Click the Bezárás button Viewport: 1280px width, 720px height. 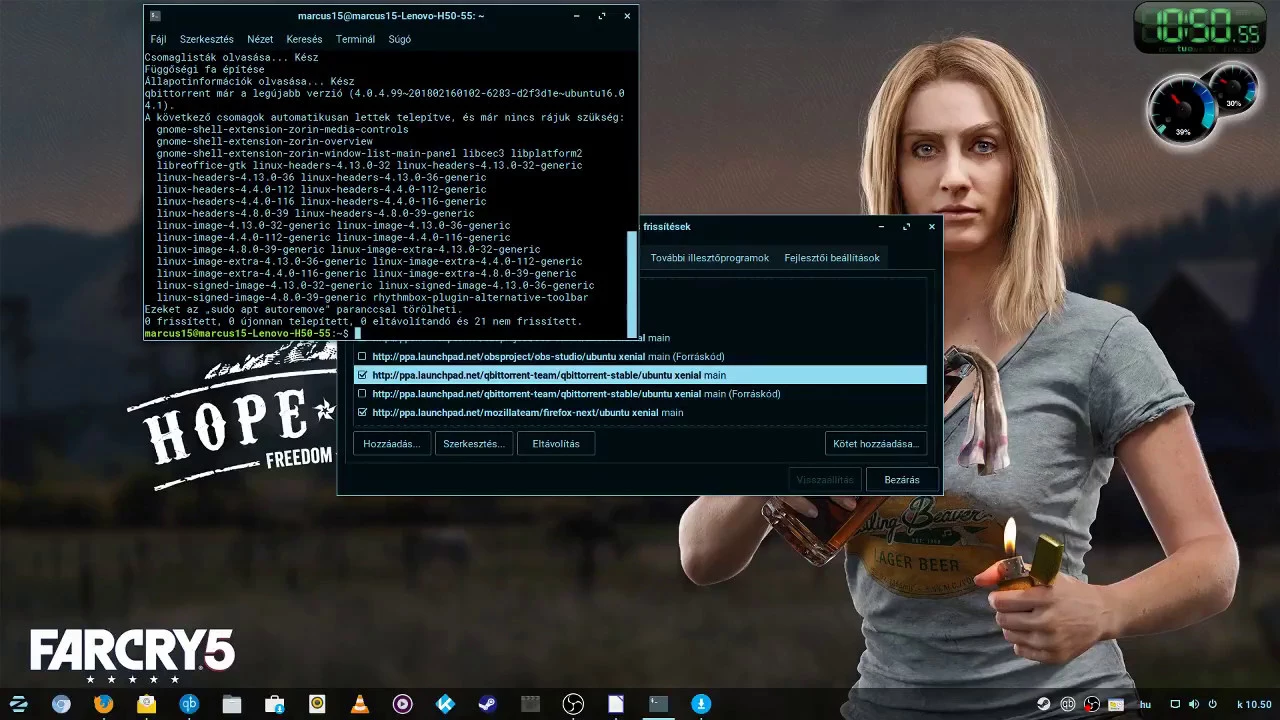[902, 480]
